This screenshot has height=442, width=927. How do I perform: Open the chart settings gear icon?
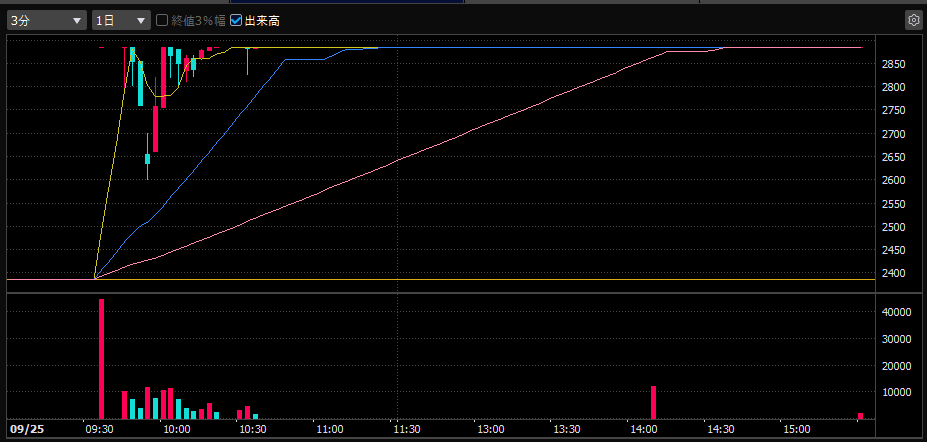pyautogui.click(x=913, y=20)
